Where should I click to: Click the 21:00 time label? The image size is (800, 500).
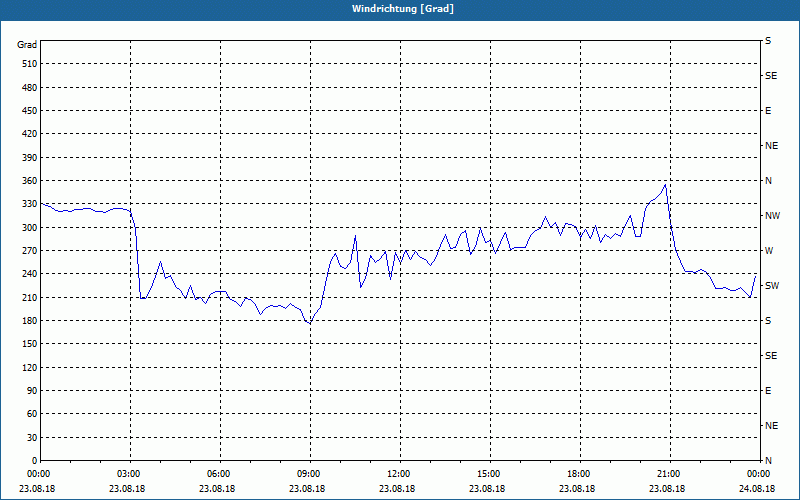click(669, 474)
